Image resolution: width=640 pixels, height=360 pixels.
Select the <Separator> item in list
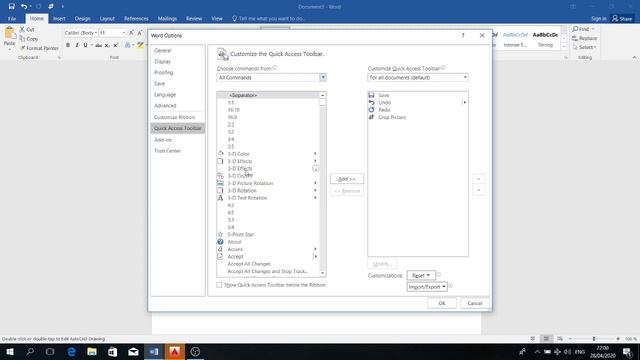pyautogui.click(x=267, y=95)
